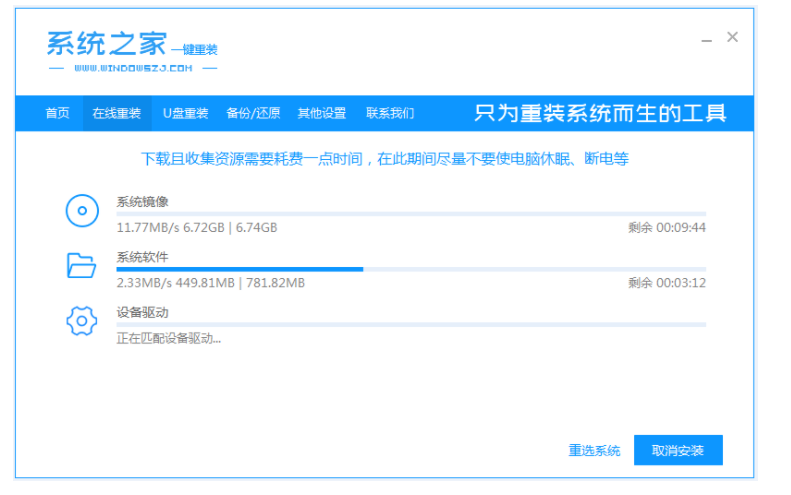
Task: Go to the 首页 tab
Action: click(x=58, y=113)
